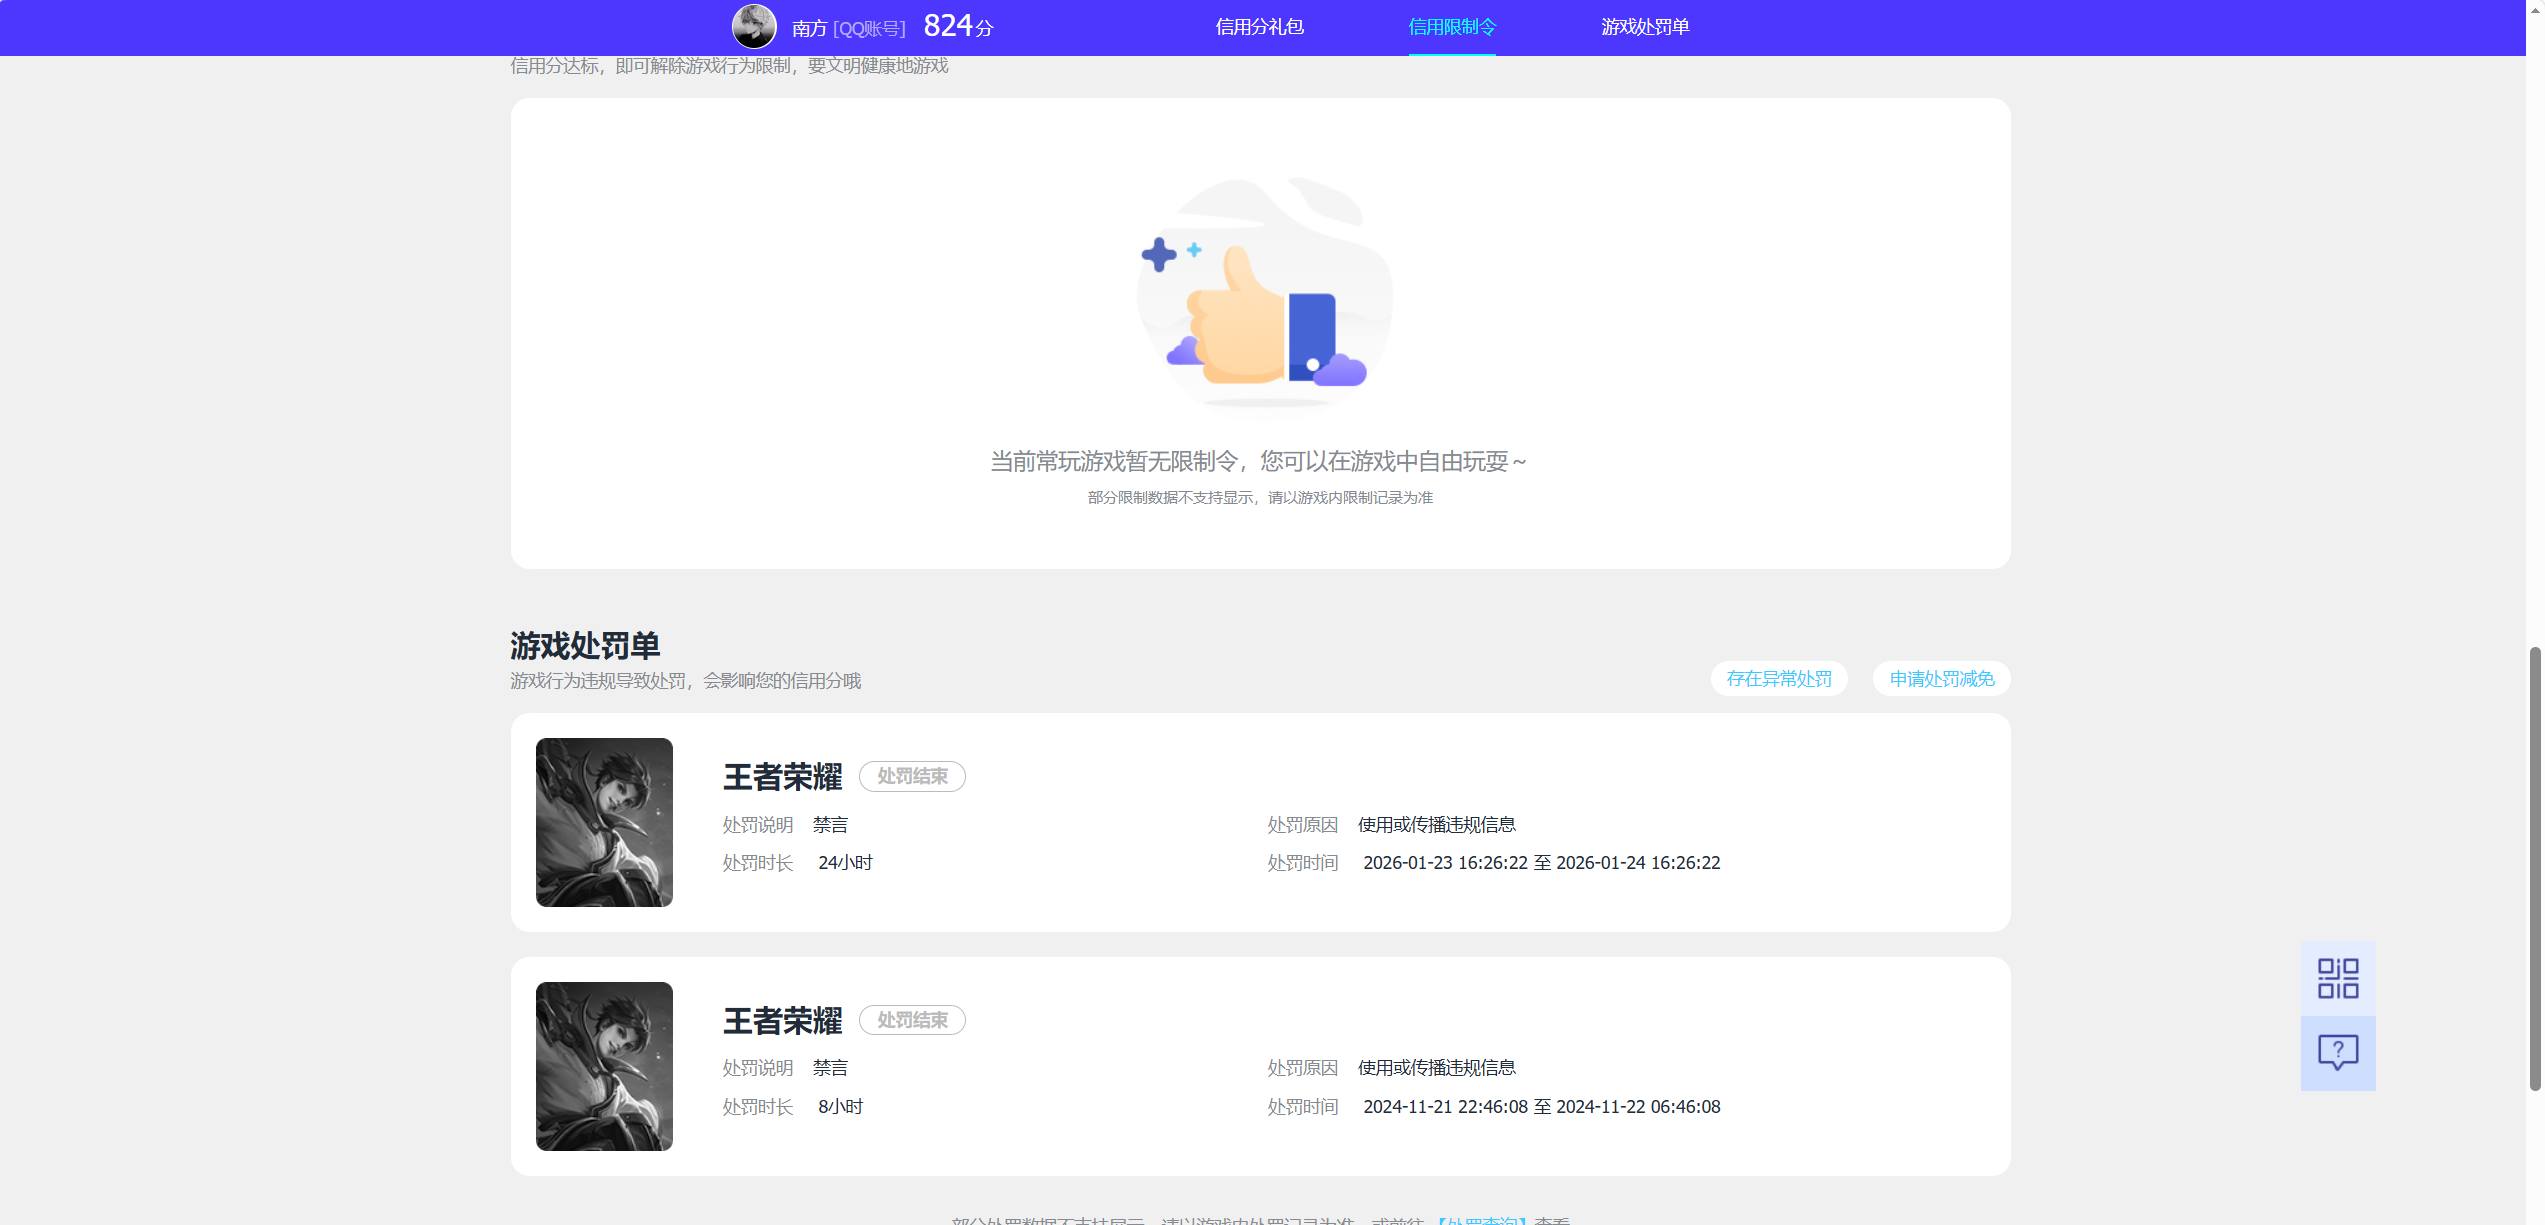Click the 24小时 duration value
Image resolution: width=2545 pixels, height=1225 pixels.
pyautogui.click(x=845, y=863)
